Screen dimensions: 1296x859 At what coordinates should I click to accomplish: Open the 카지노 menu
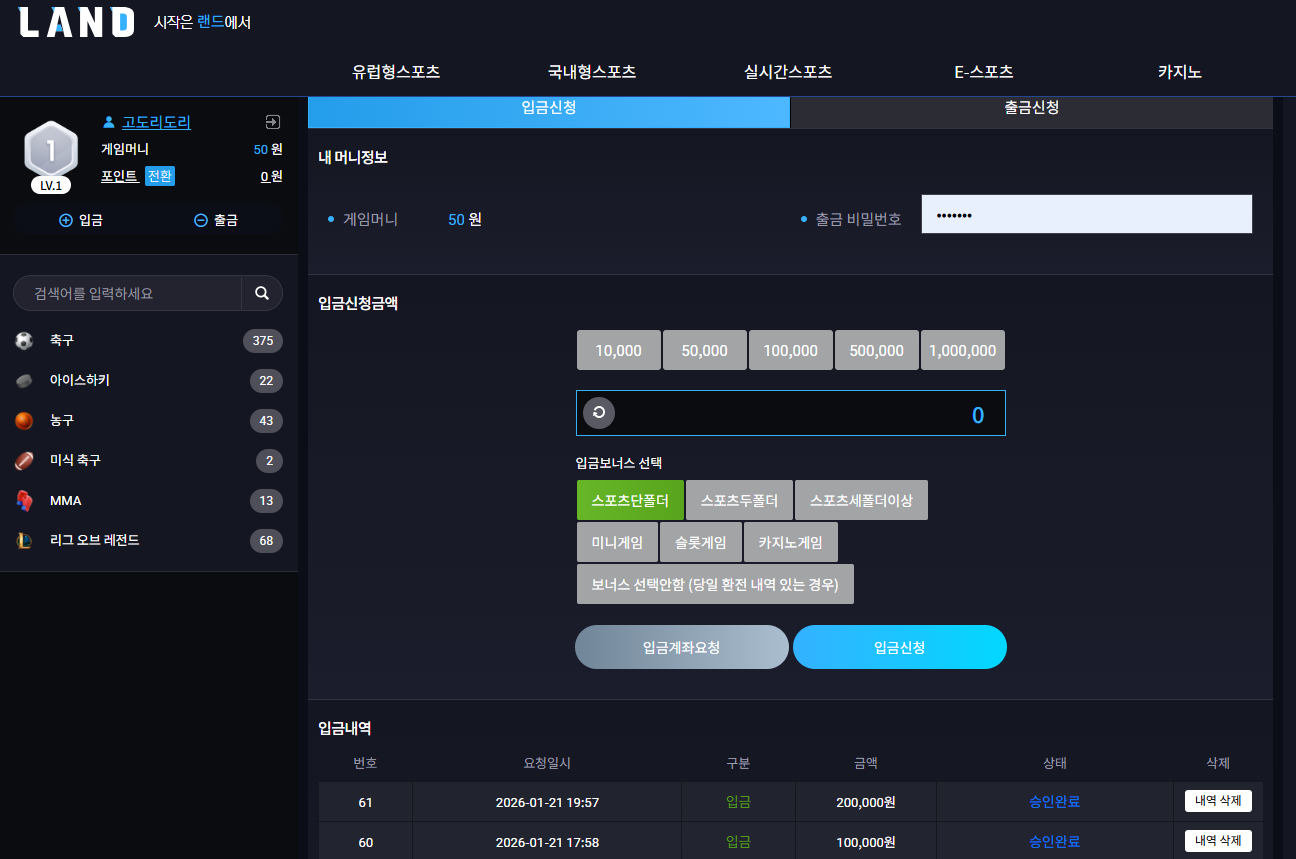pyautogui.click(x=1180, y=72)
